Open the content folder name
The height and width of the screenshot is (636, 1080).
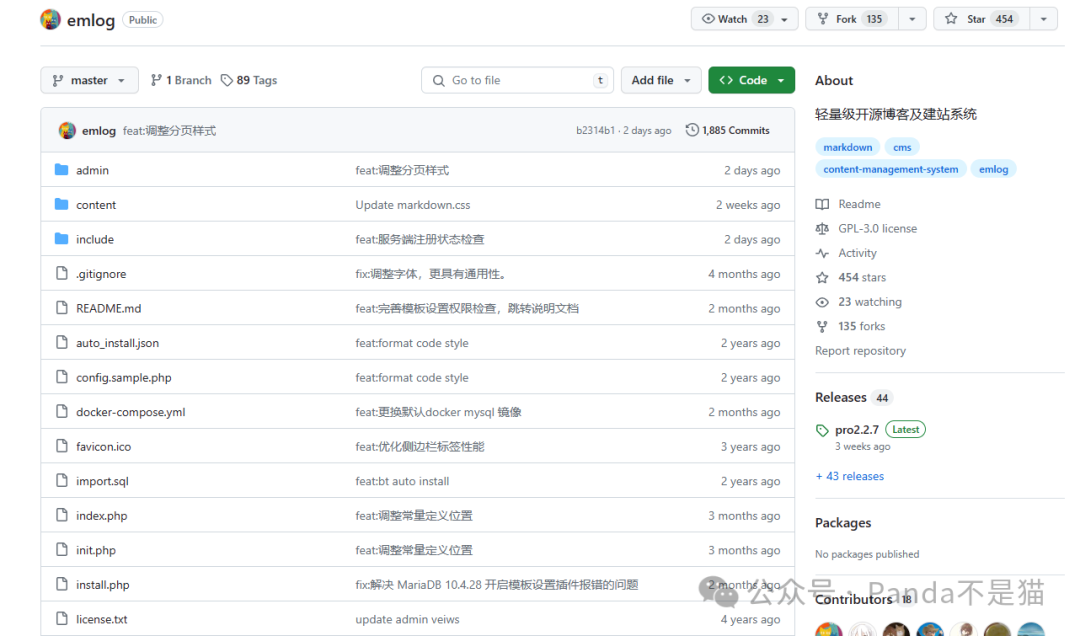point(96,205)
